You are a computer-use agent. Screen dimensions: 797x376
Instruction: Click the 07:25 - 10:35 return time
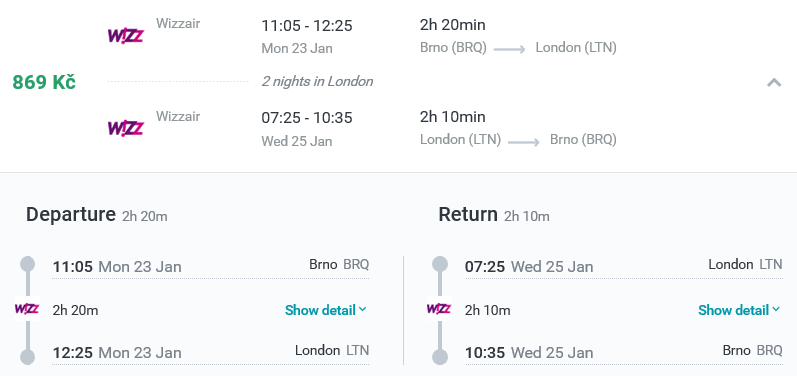tap(306, 118)
